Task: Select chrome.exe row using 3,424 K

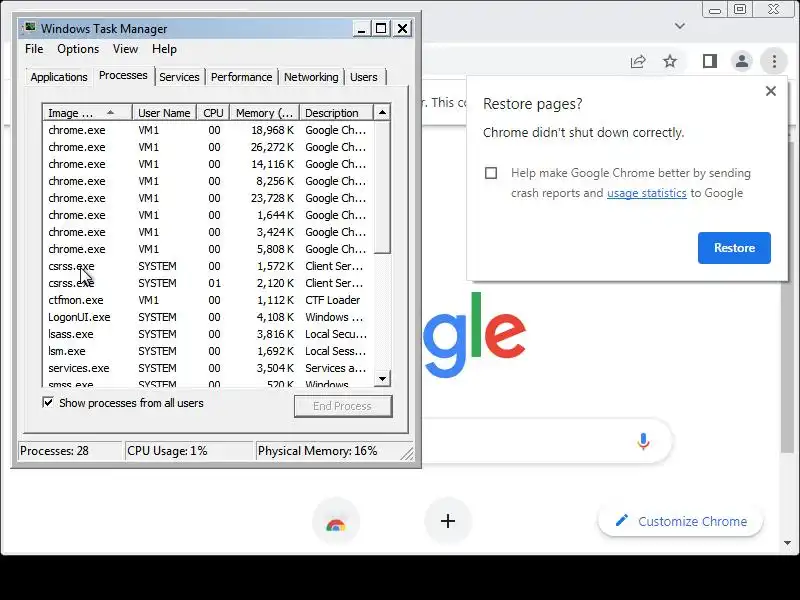Action: click(208, 232)
